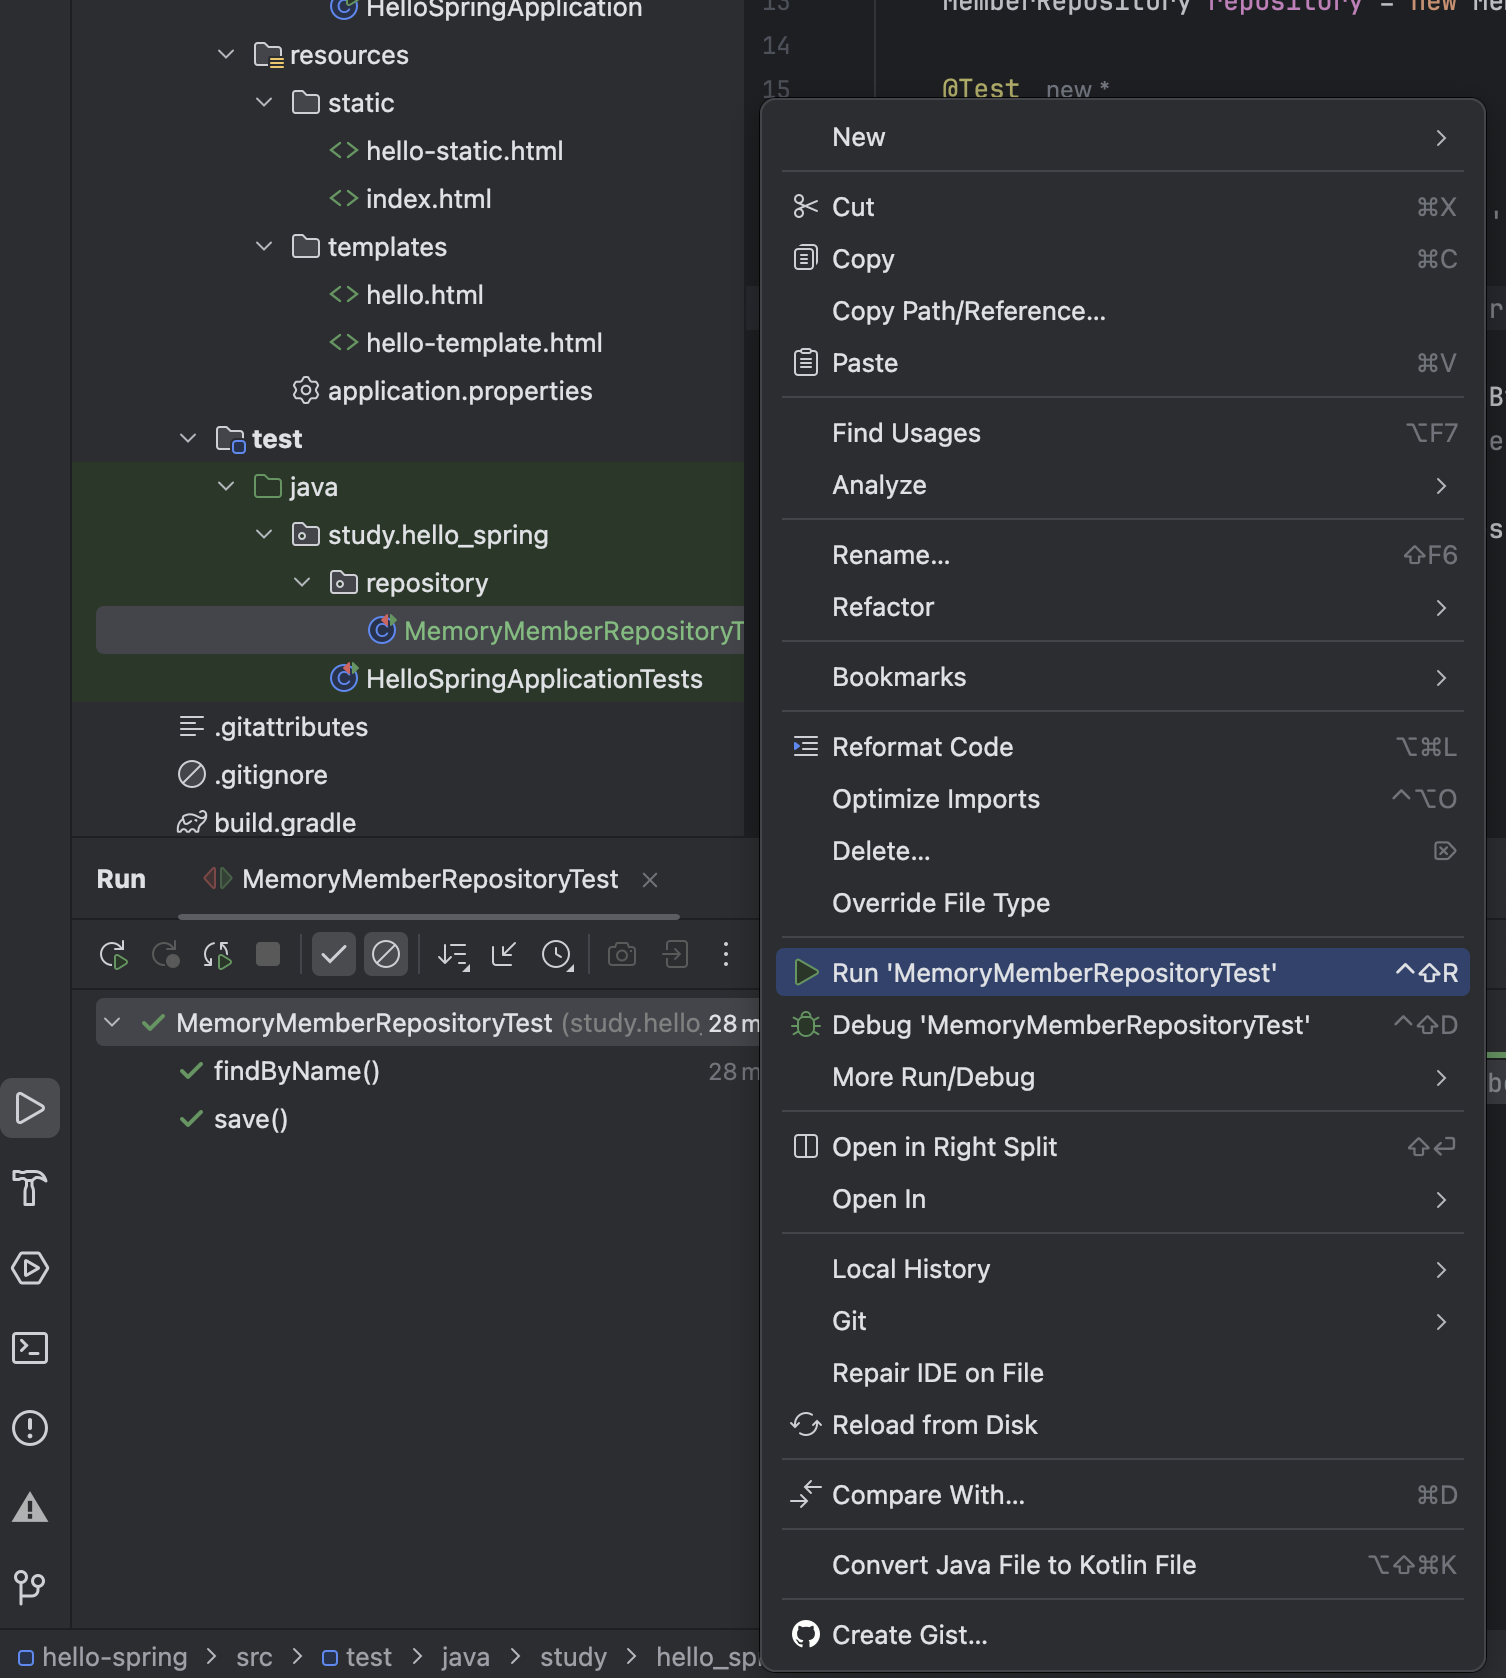Click the hello_spring breadcrumb in the navigation bar

tap(706, 1657)
